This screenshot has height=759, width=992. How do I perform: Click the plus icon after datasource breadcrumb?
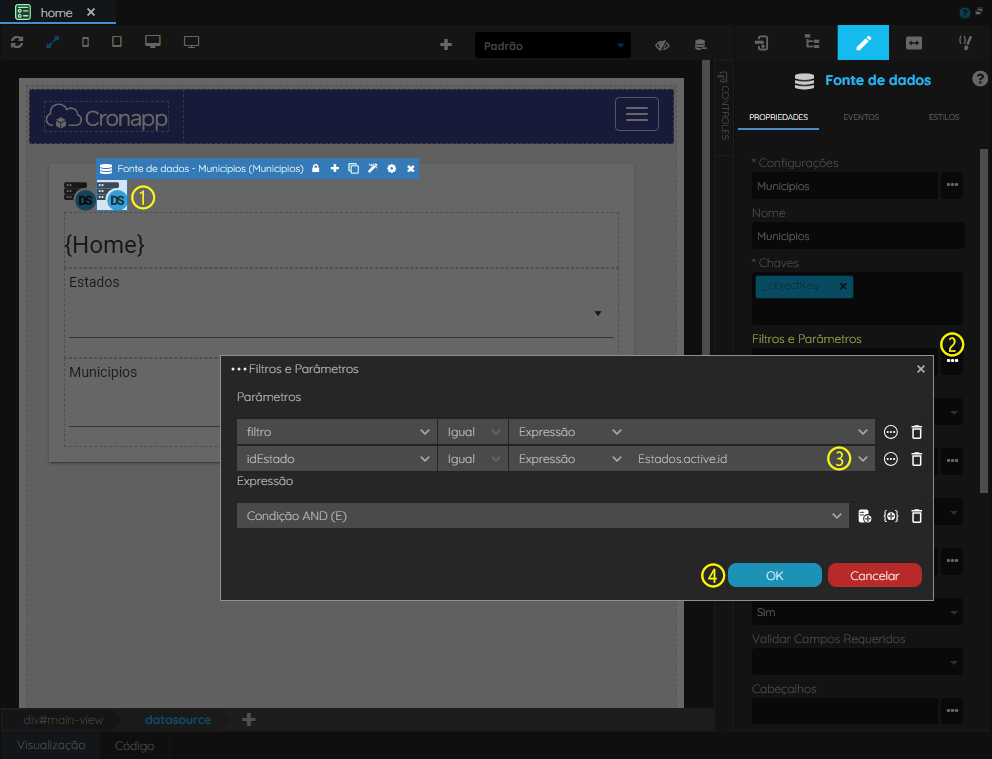pos(249,720)
